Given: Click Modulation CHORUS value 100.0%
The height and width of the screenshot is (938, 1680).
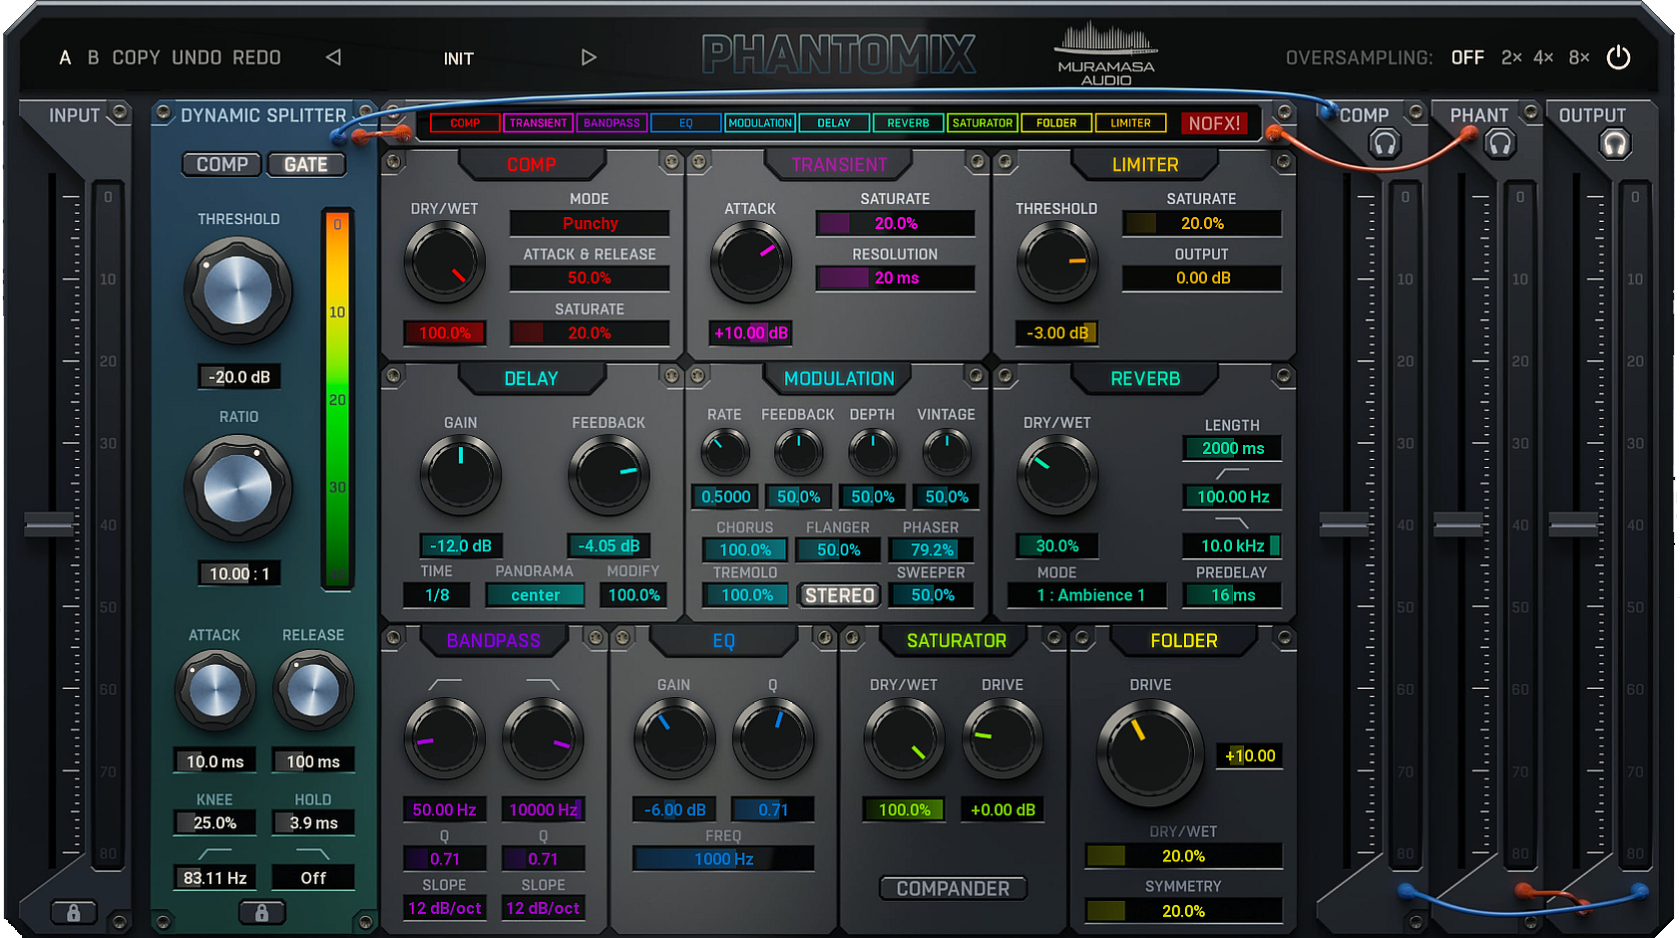Looking at the screenshot, I should pos(745,550).
